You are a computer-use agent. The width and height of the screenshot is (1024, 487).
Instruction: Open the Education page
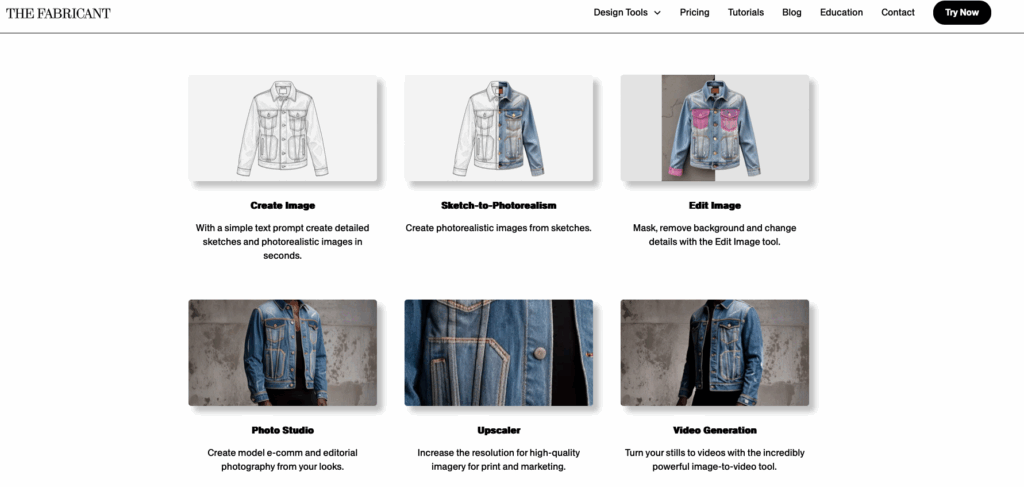(841, 12)
